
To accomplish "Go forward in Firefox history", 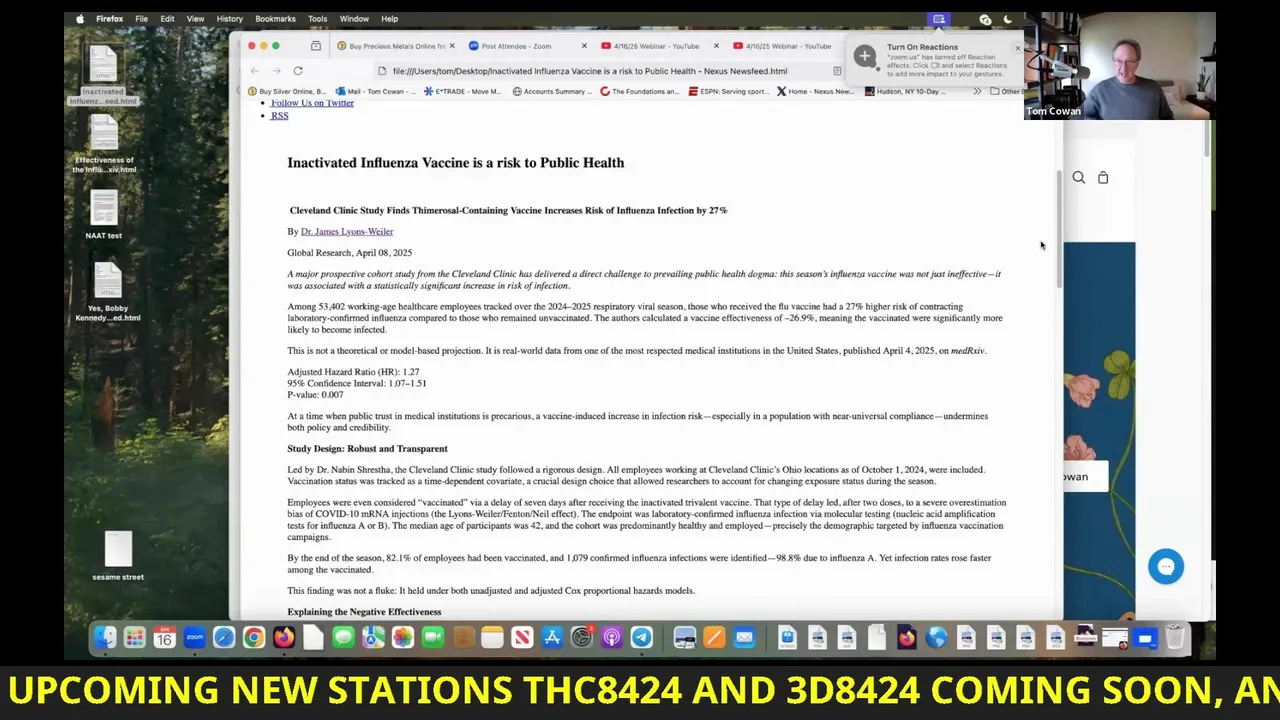I will tap(277, 71).
